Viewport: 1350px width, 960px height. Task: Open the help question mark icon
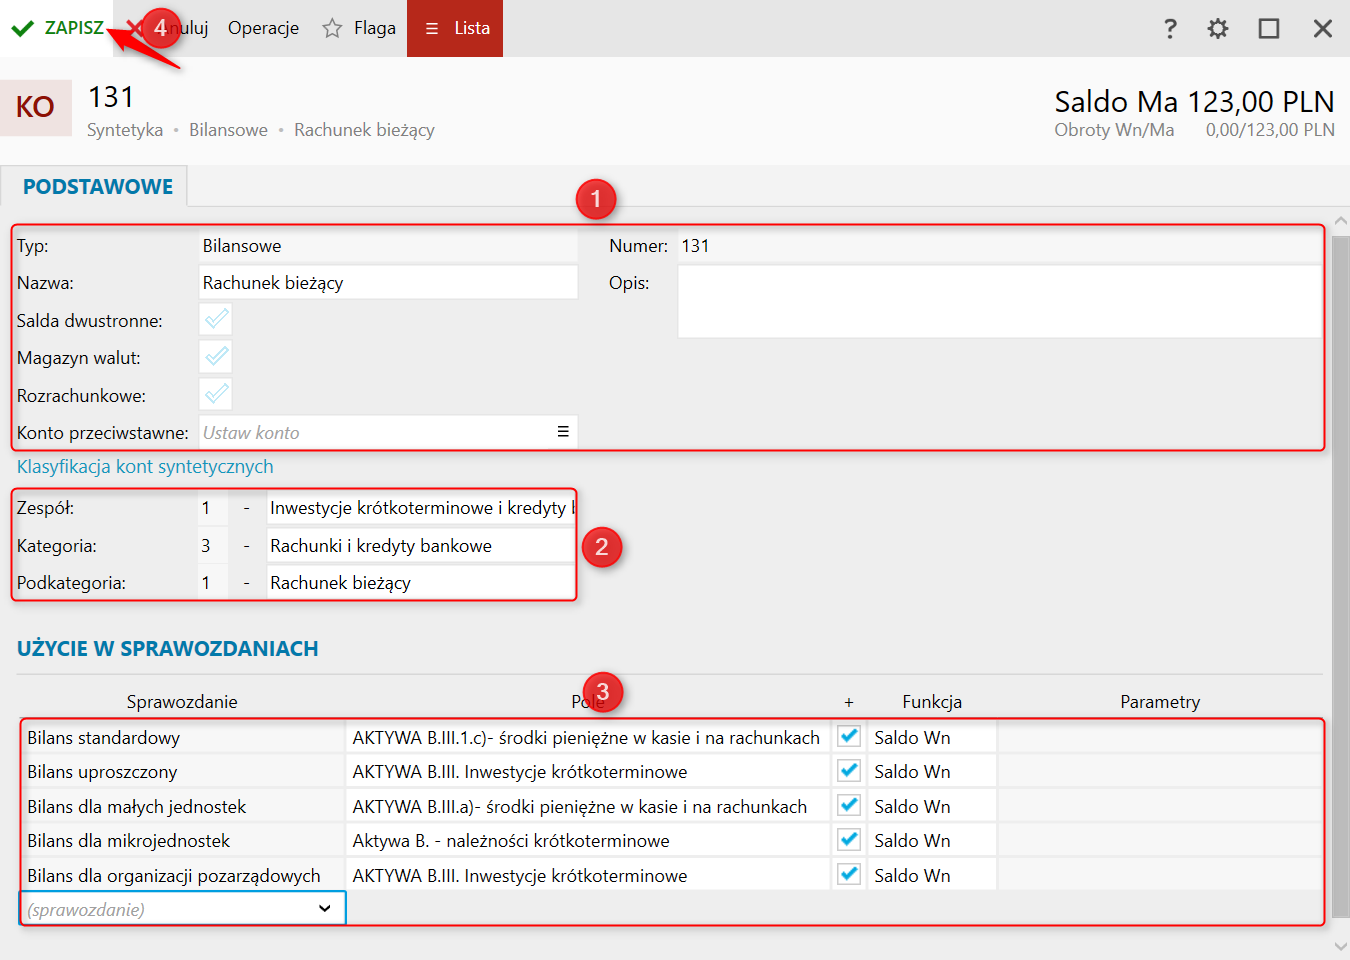point(1170,29)
